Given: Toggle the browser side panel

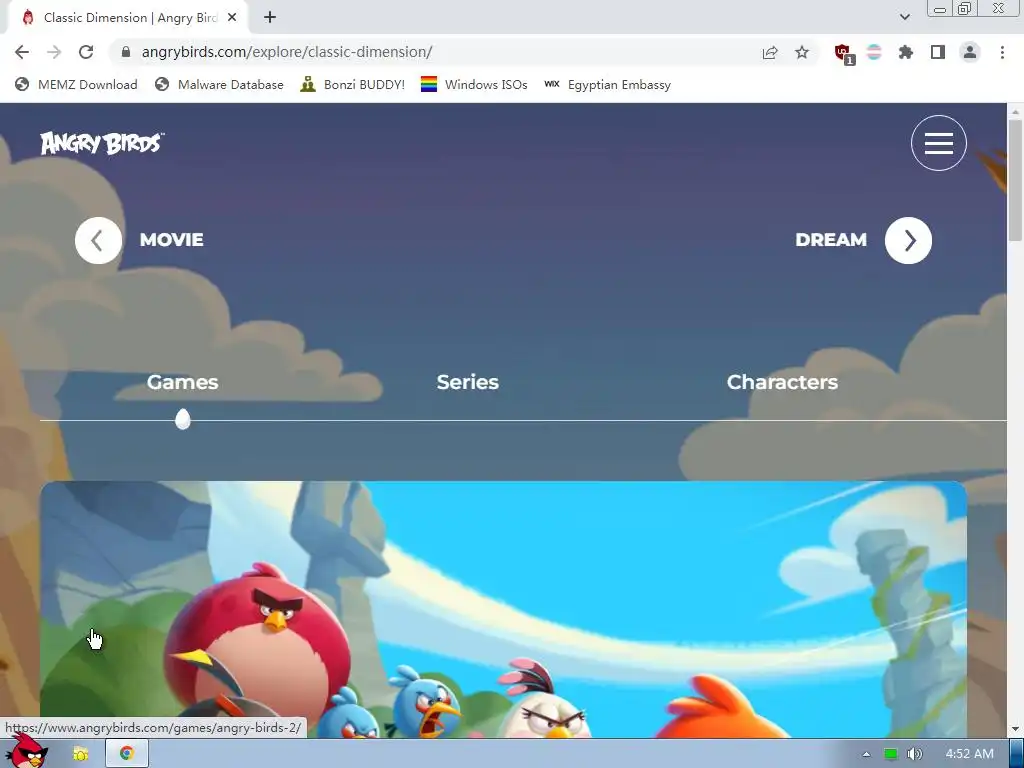Looking at the screenshot, I should tap(938, 52).
